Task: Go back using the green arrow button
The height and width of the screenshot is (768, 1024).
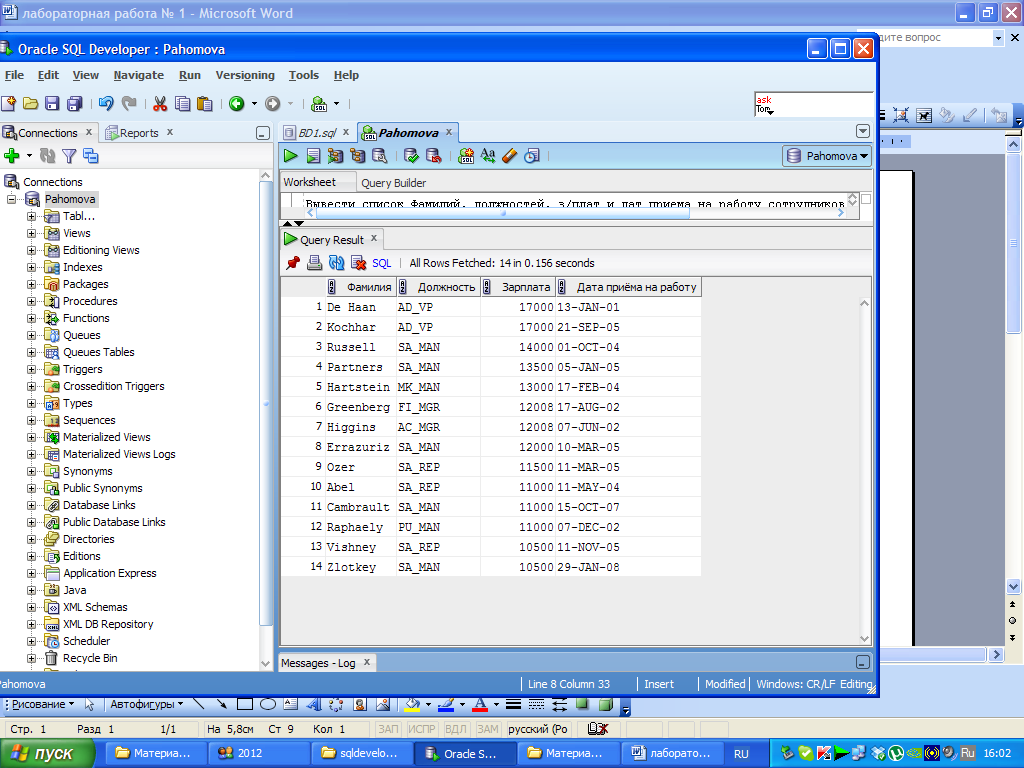Action: point(236,103)
